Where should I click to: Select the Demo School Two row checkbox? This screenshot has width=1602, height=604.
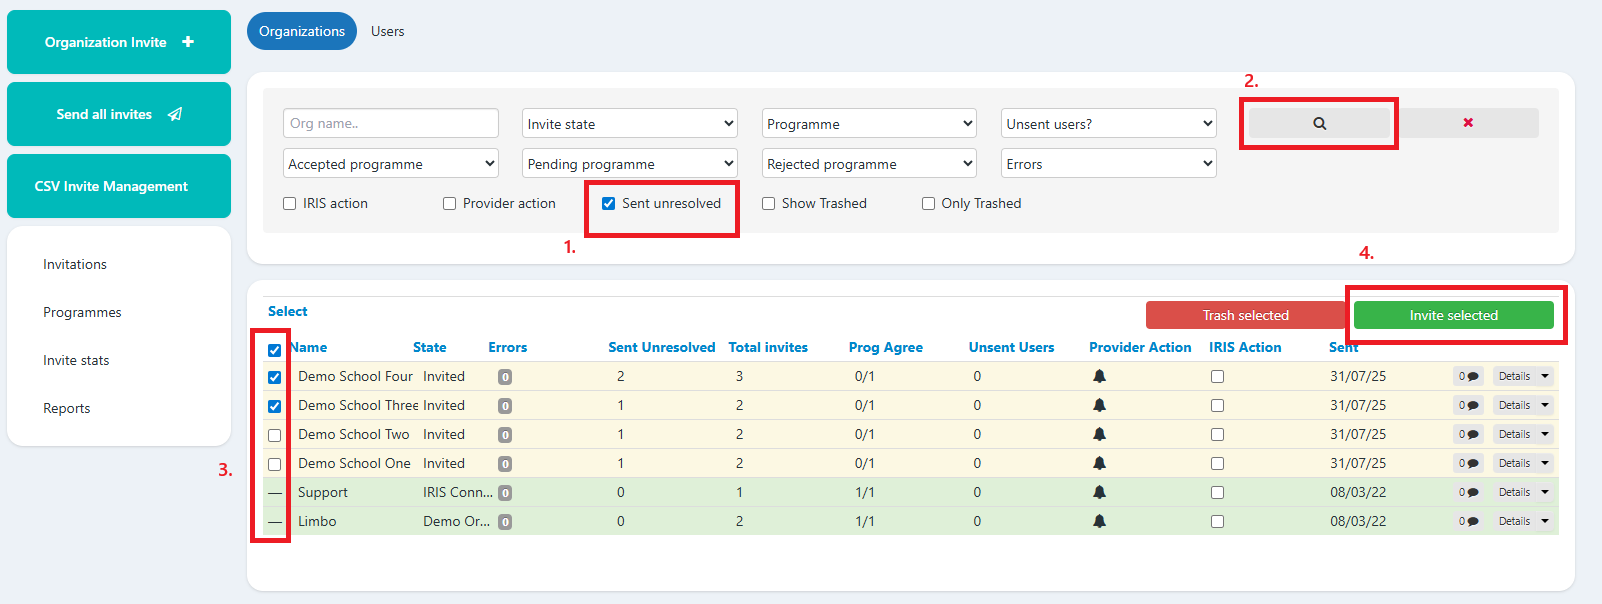point(275,435)
